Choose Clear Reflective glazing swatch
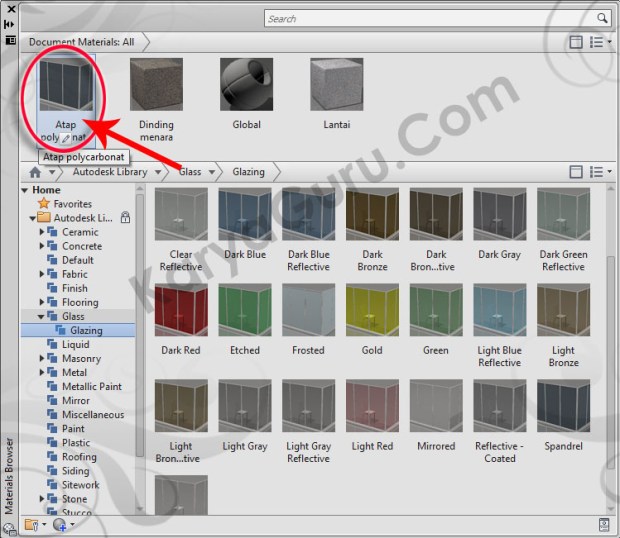Screen dimensions: 620x538 (181, 214)
